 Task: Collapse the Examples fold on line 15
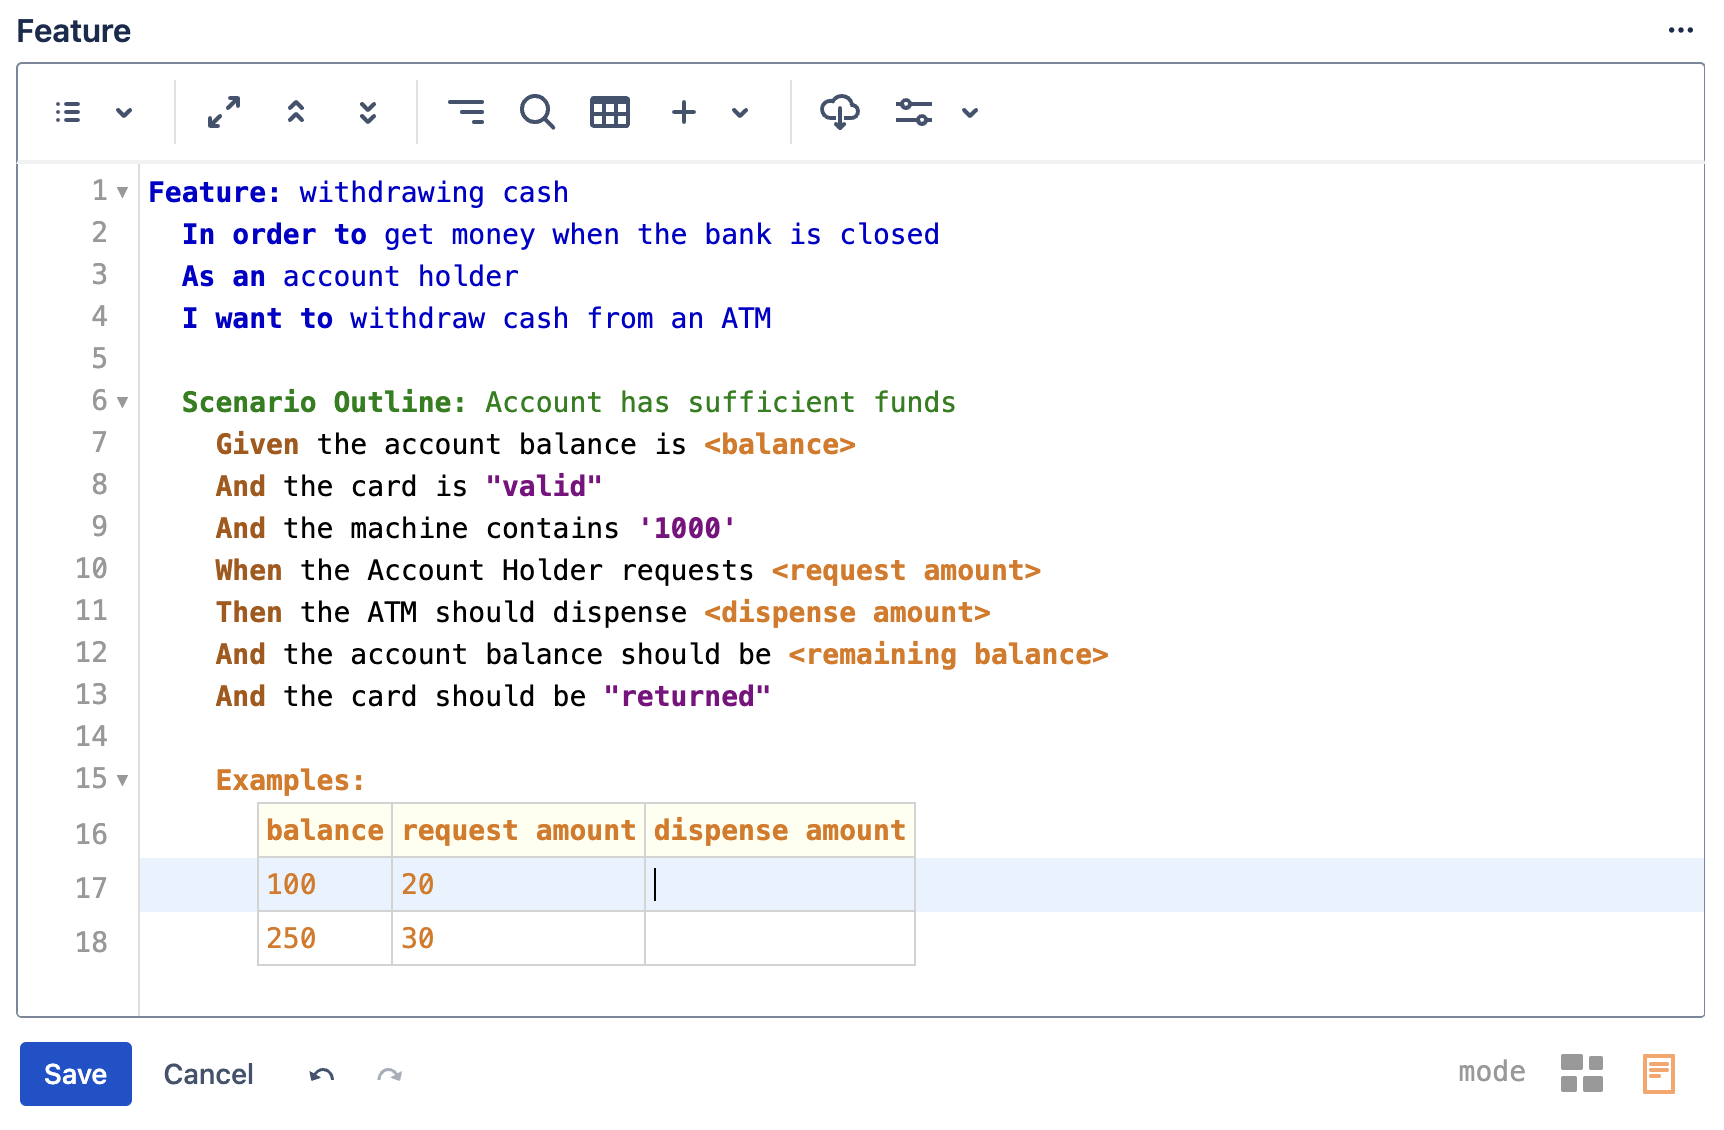coord(122,780)
